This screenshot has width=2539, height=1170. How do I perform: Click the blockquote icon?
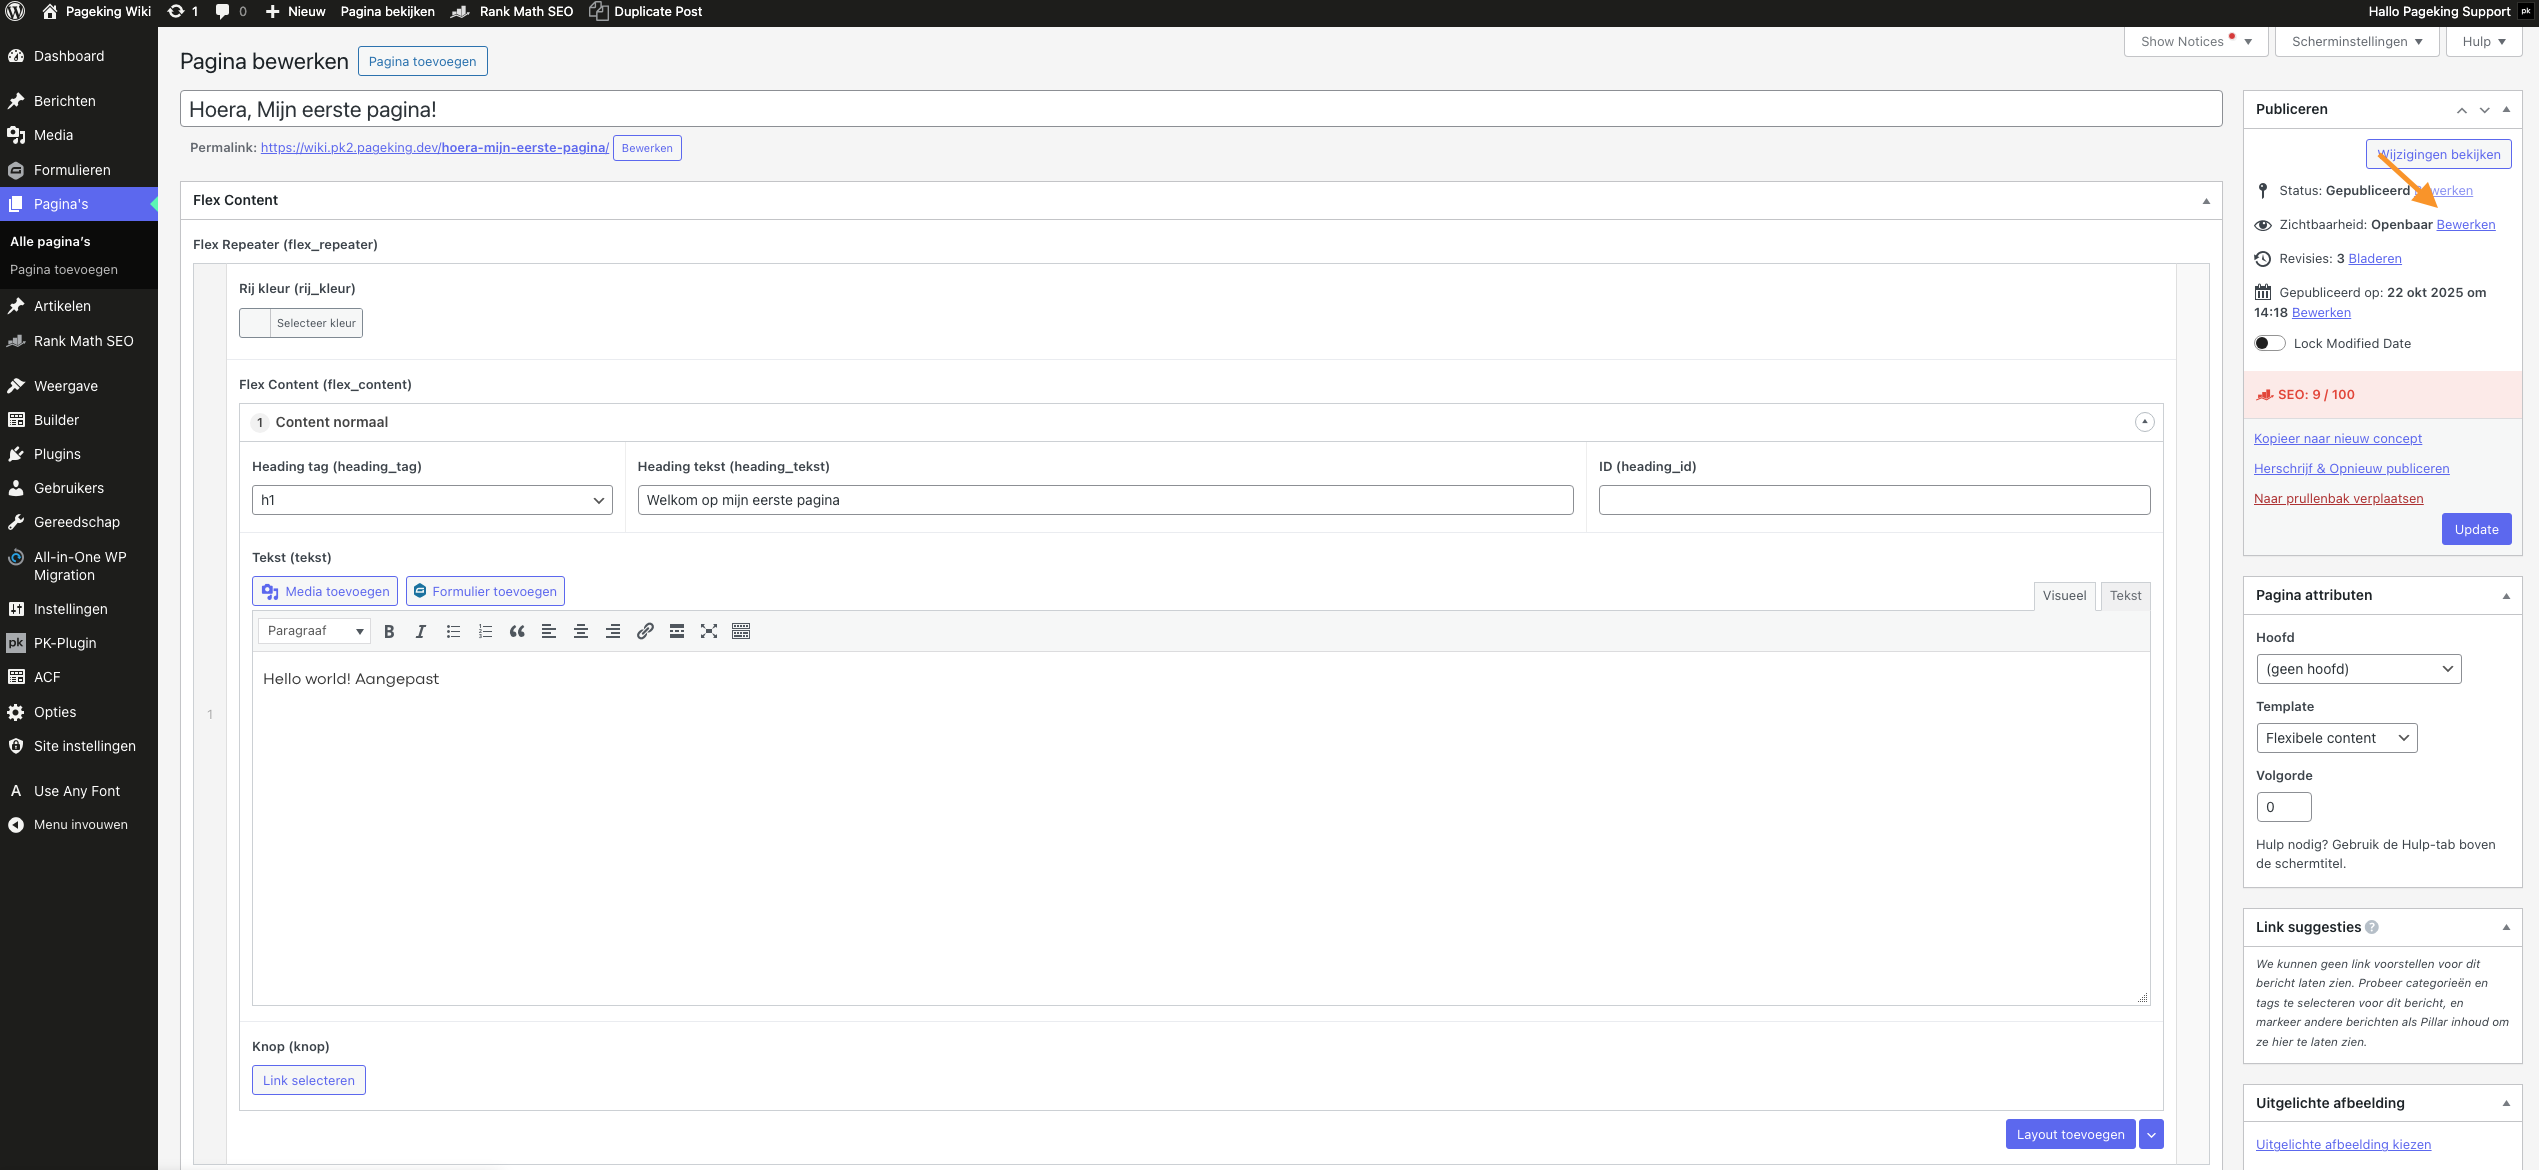(x=517, y=631)
